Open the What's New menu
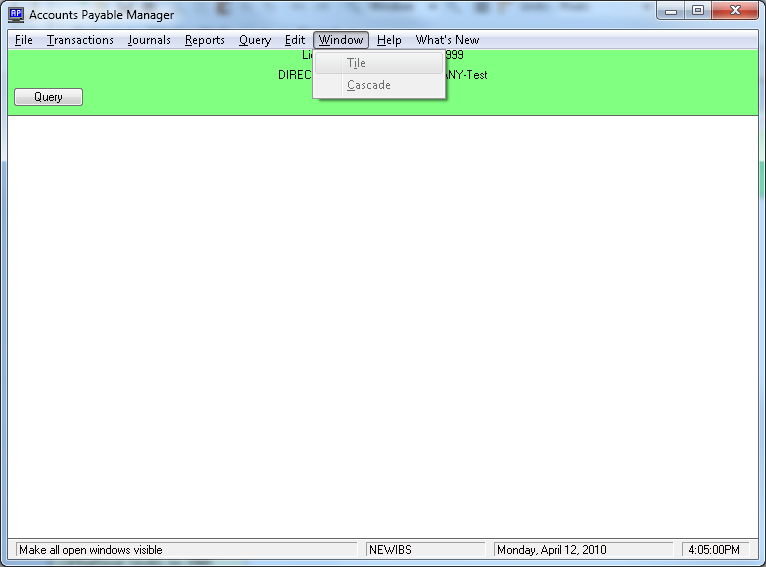This screenshot has height=567, width=766. [447, 40]
